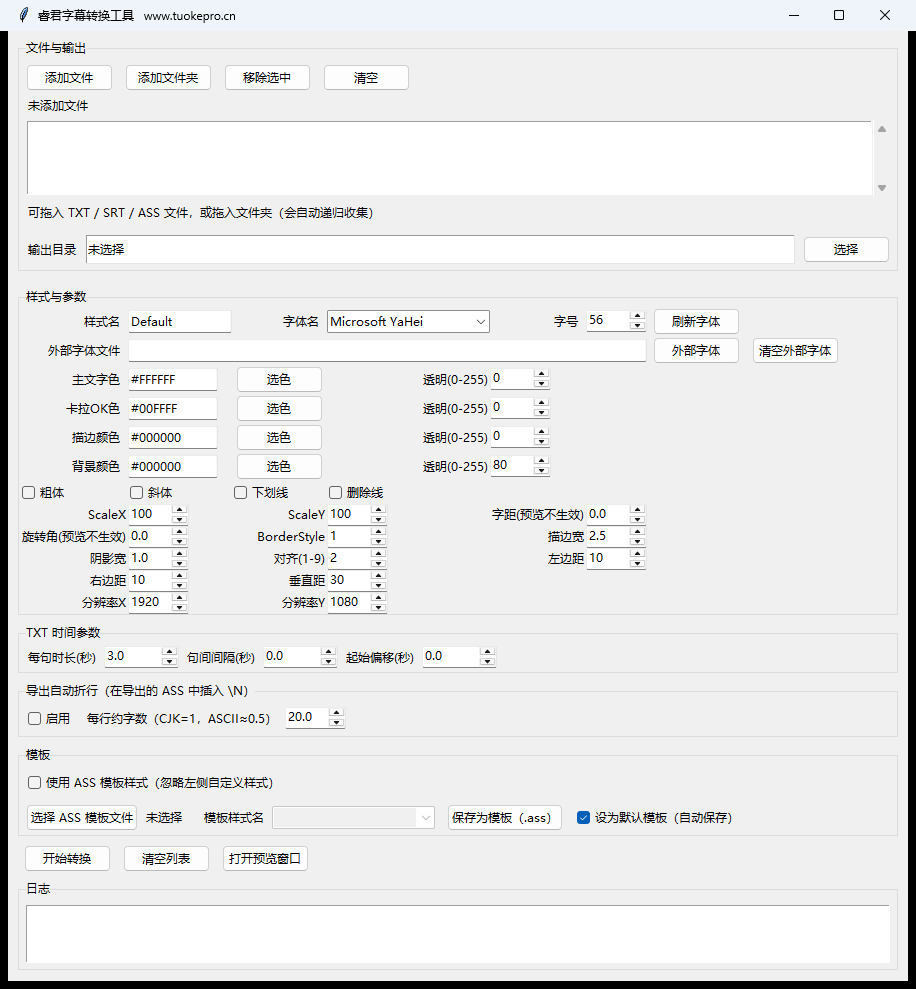Increase ScaleX value with up arrow
Image resolution: width=916 pixels, height=989 pixels.
coord(180,510)
